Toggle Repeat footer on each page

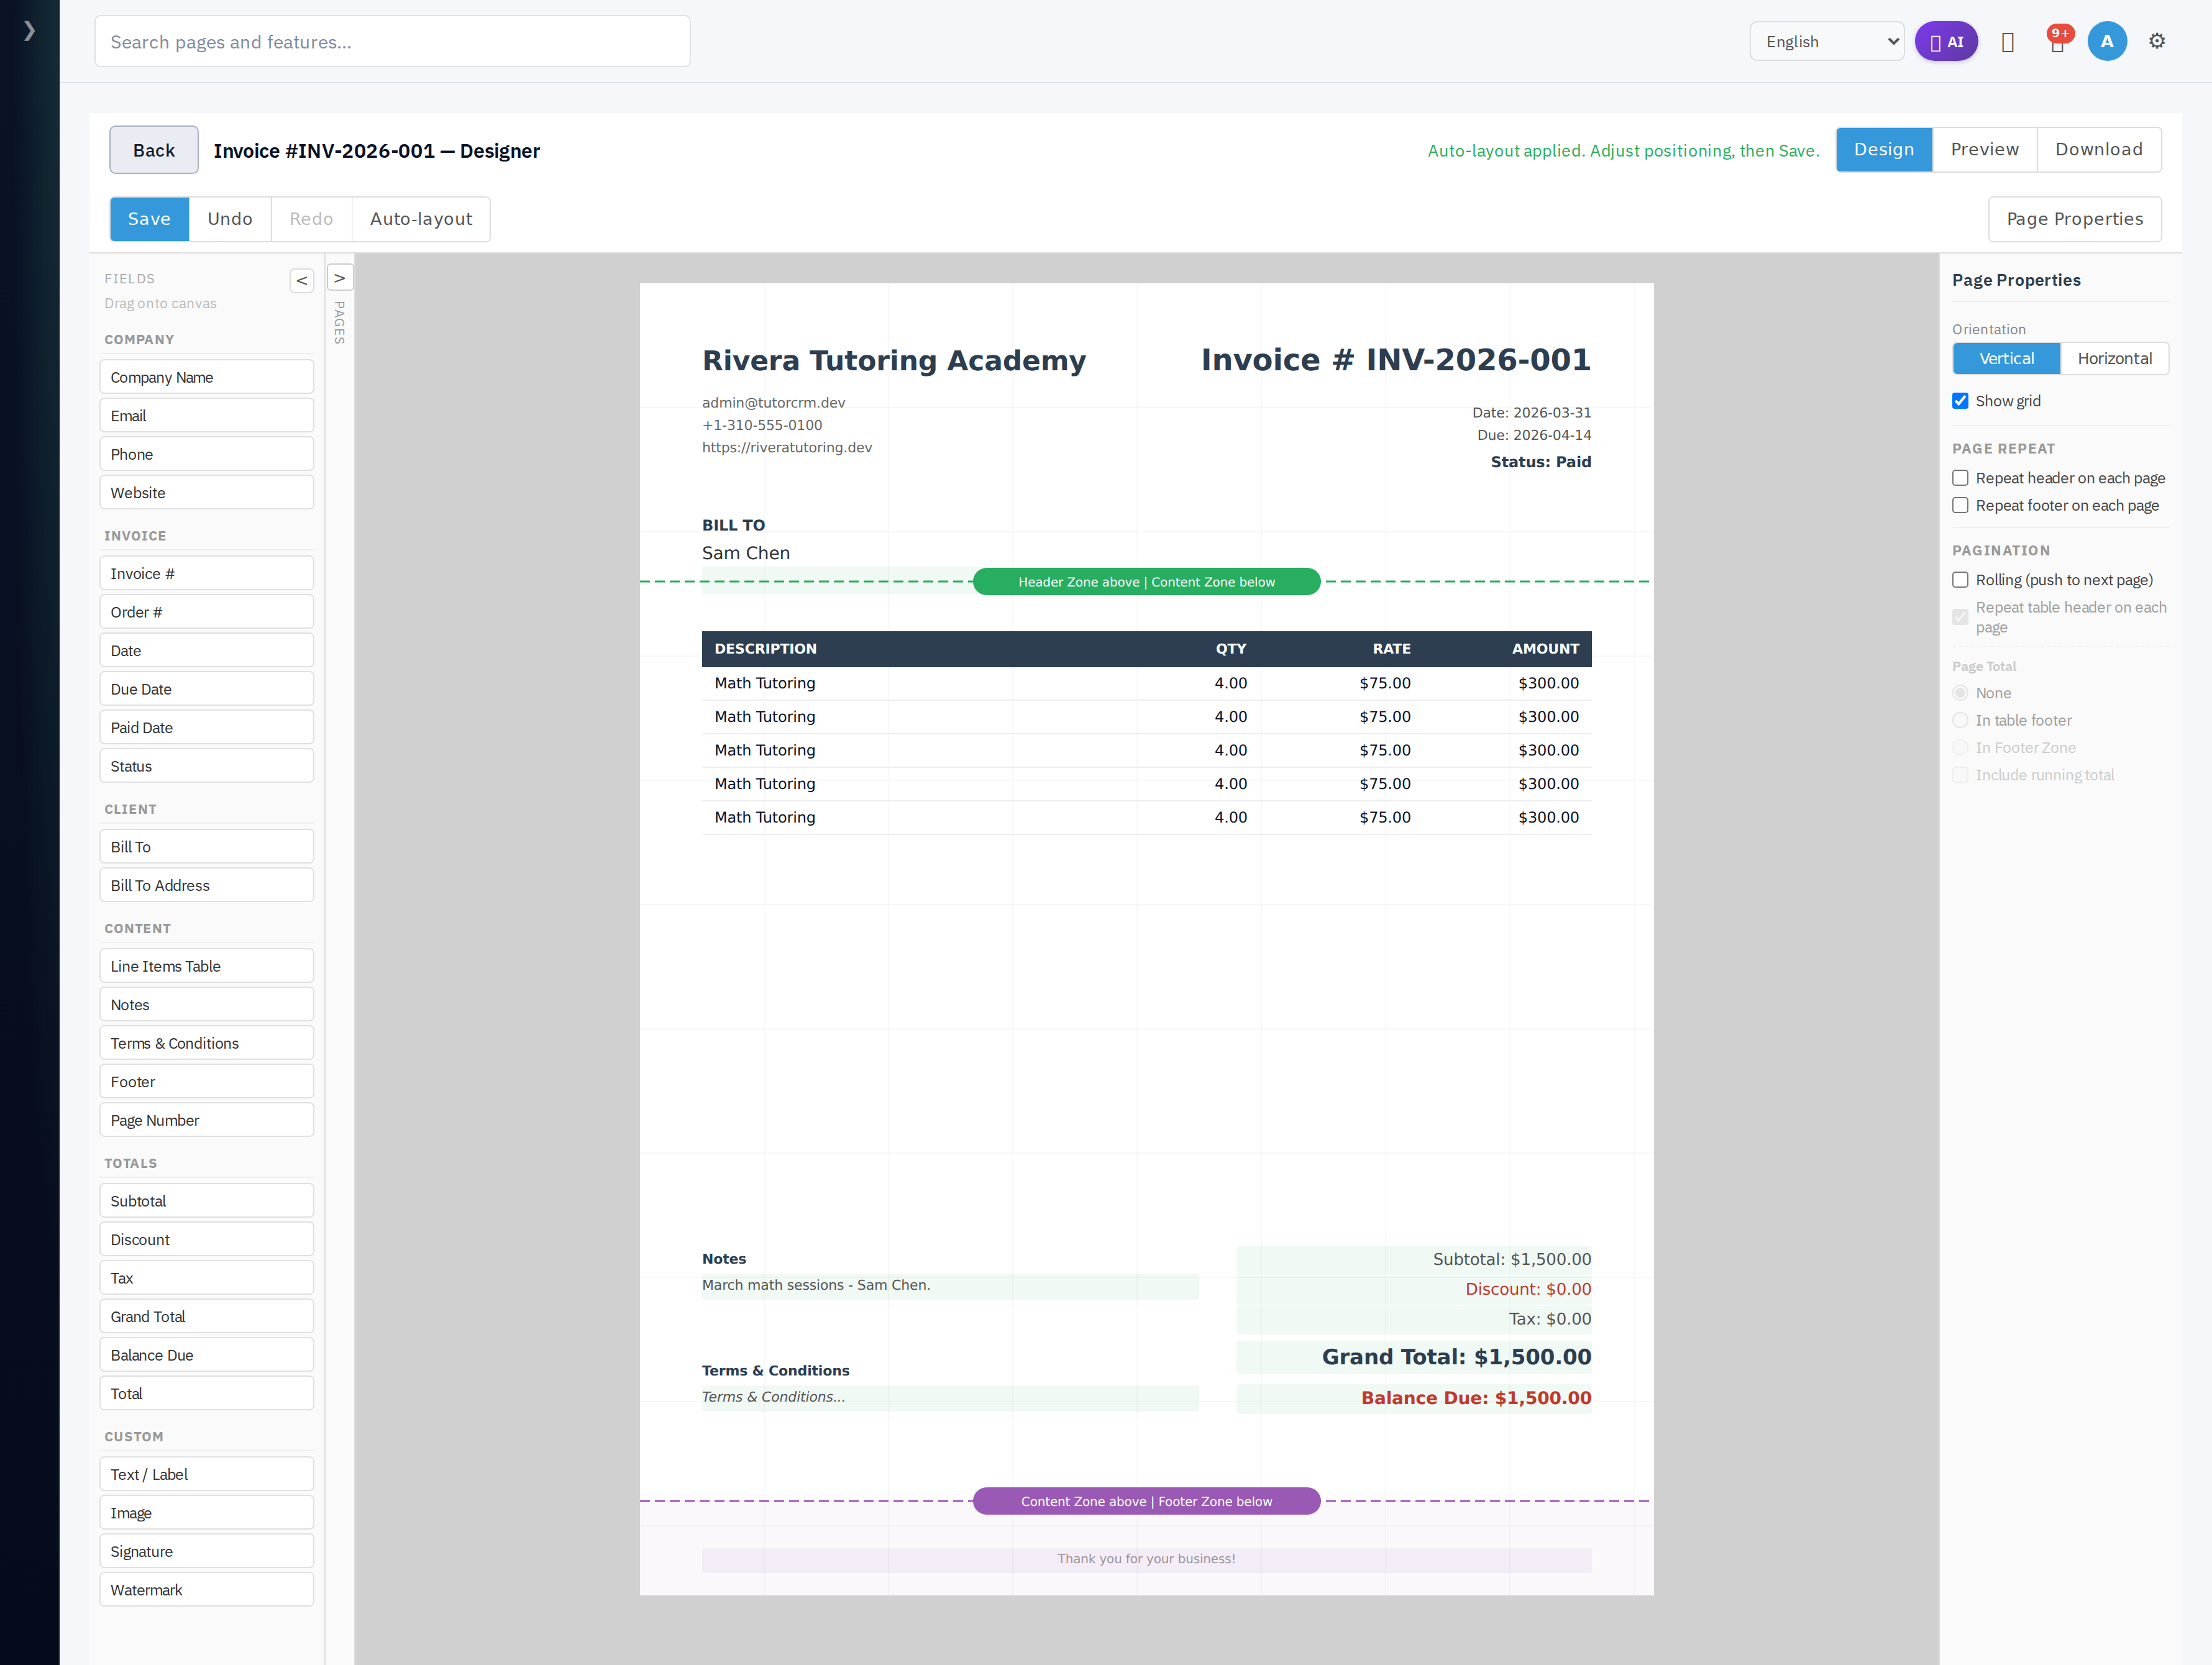tap(1959, 505)
